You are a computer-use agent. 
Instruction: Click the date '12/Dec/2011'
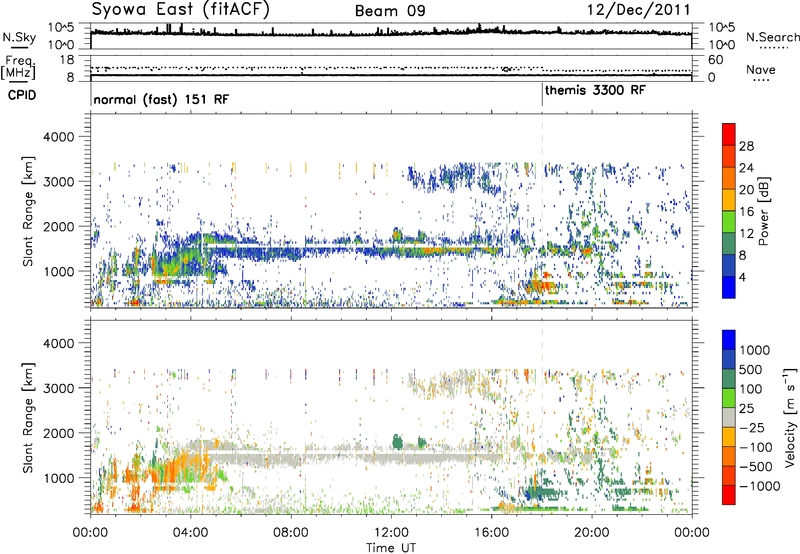[638, 10]
